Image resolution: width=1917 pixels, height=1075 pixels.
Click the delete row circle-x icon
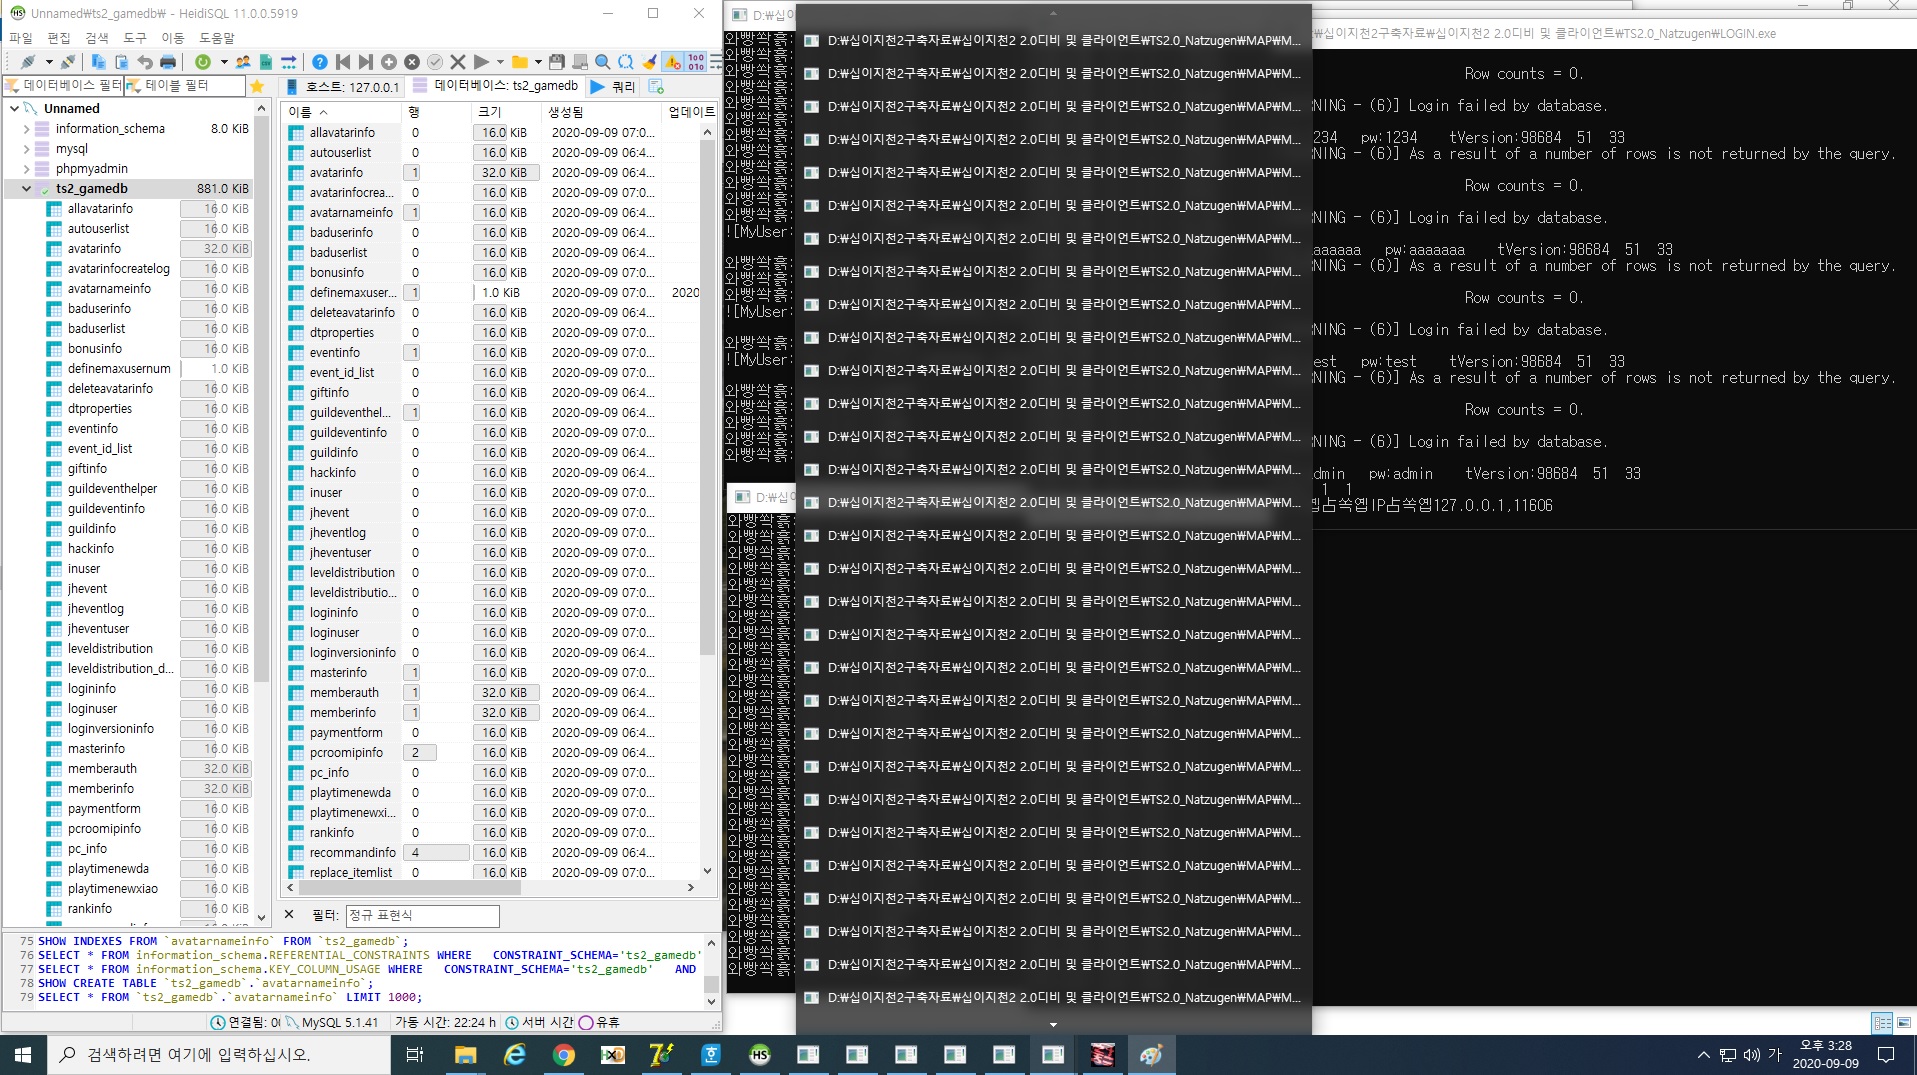tap(412, 62)
